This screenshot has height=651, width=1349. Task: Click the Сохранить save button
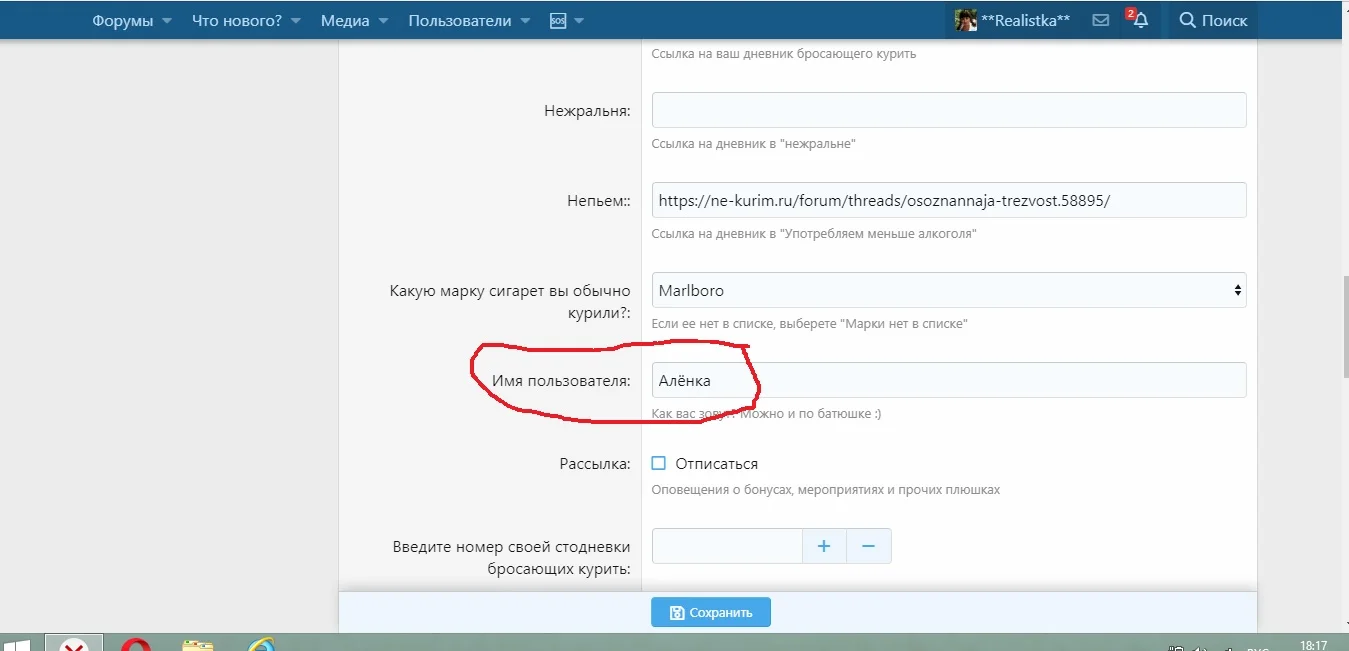click(x=710, y=611)
